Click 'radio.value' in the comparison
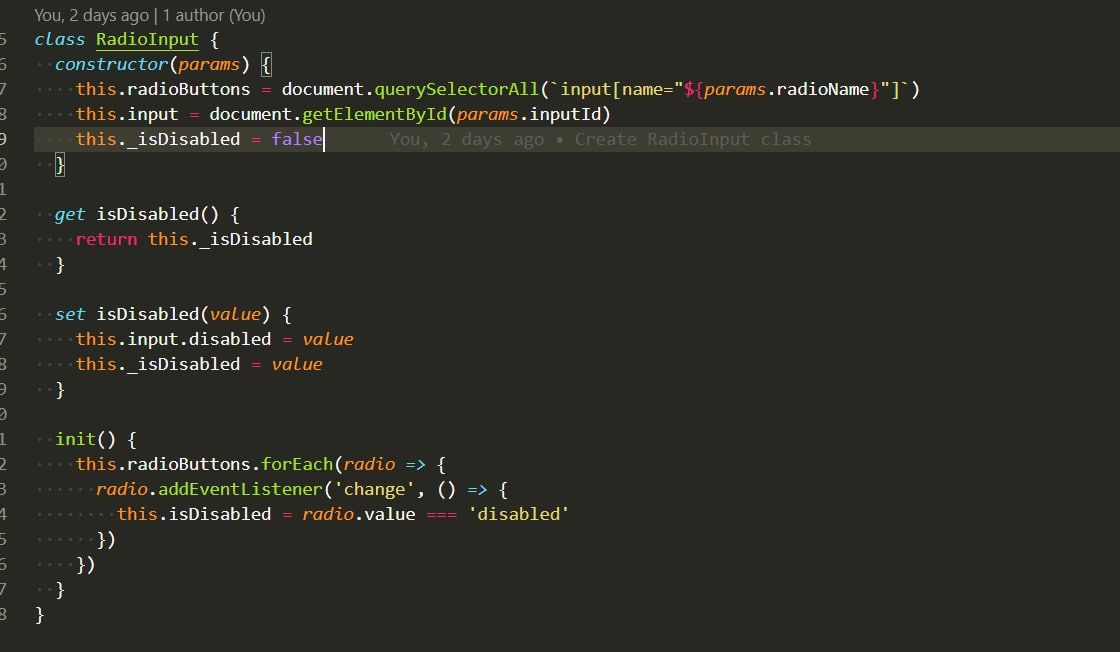 [359, 514]
